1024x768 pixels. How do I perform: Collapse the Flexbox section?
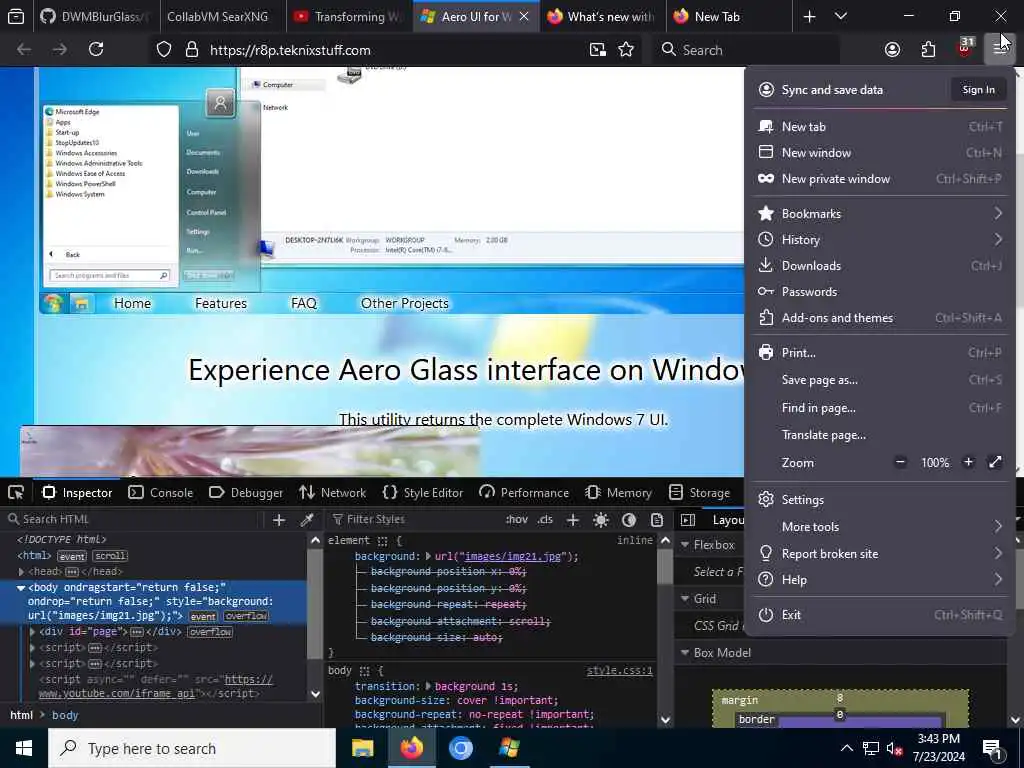coord(685,545)
